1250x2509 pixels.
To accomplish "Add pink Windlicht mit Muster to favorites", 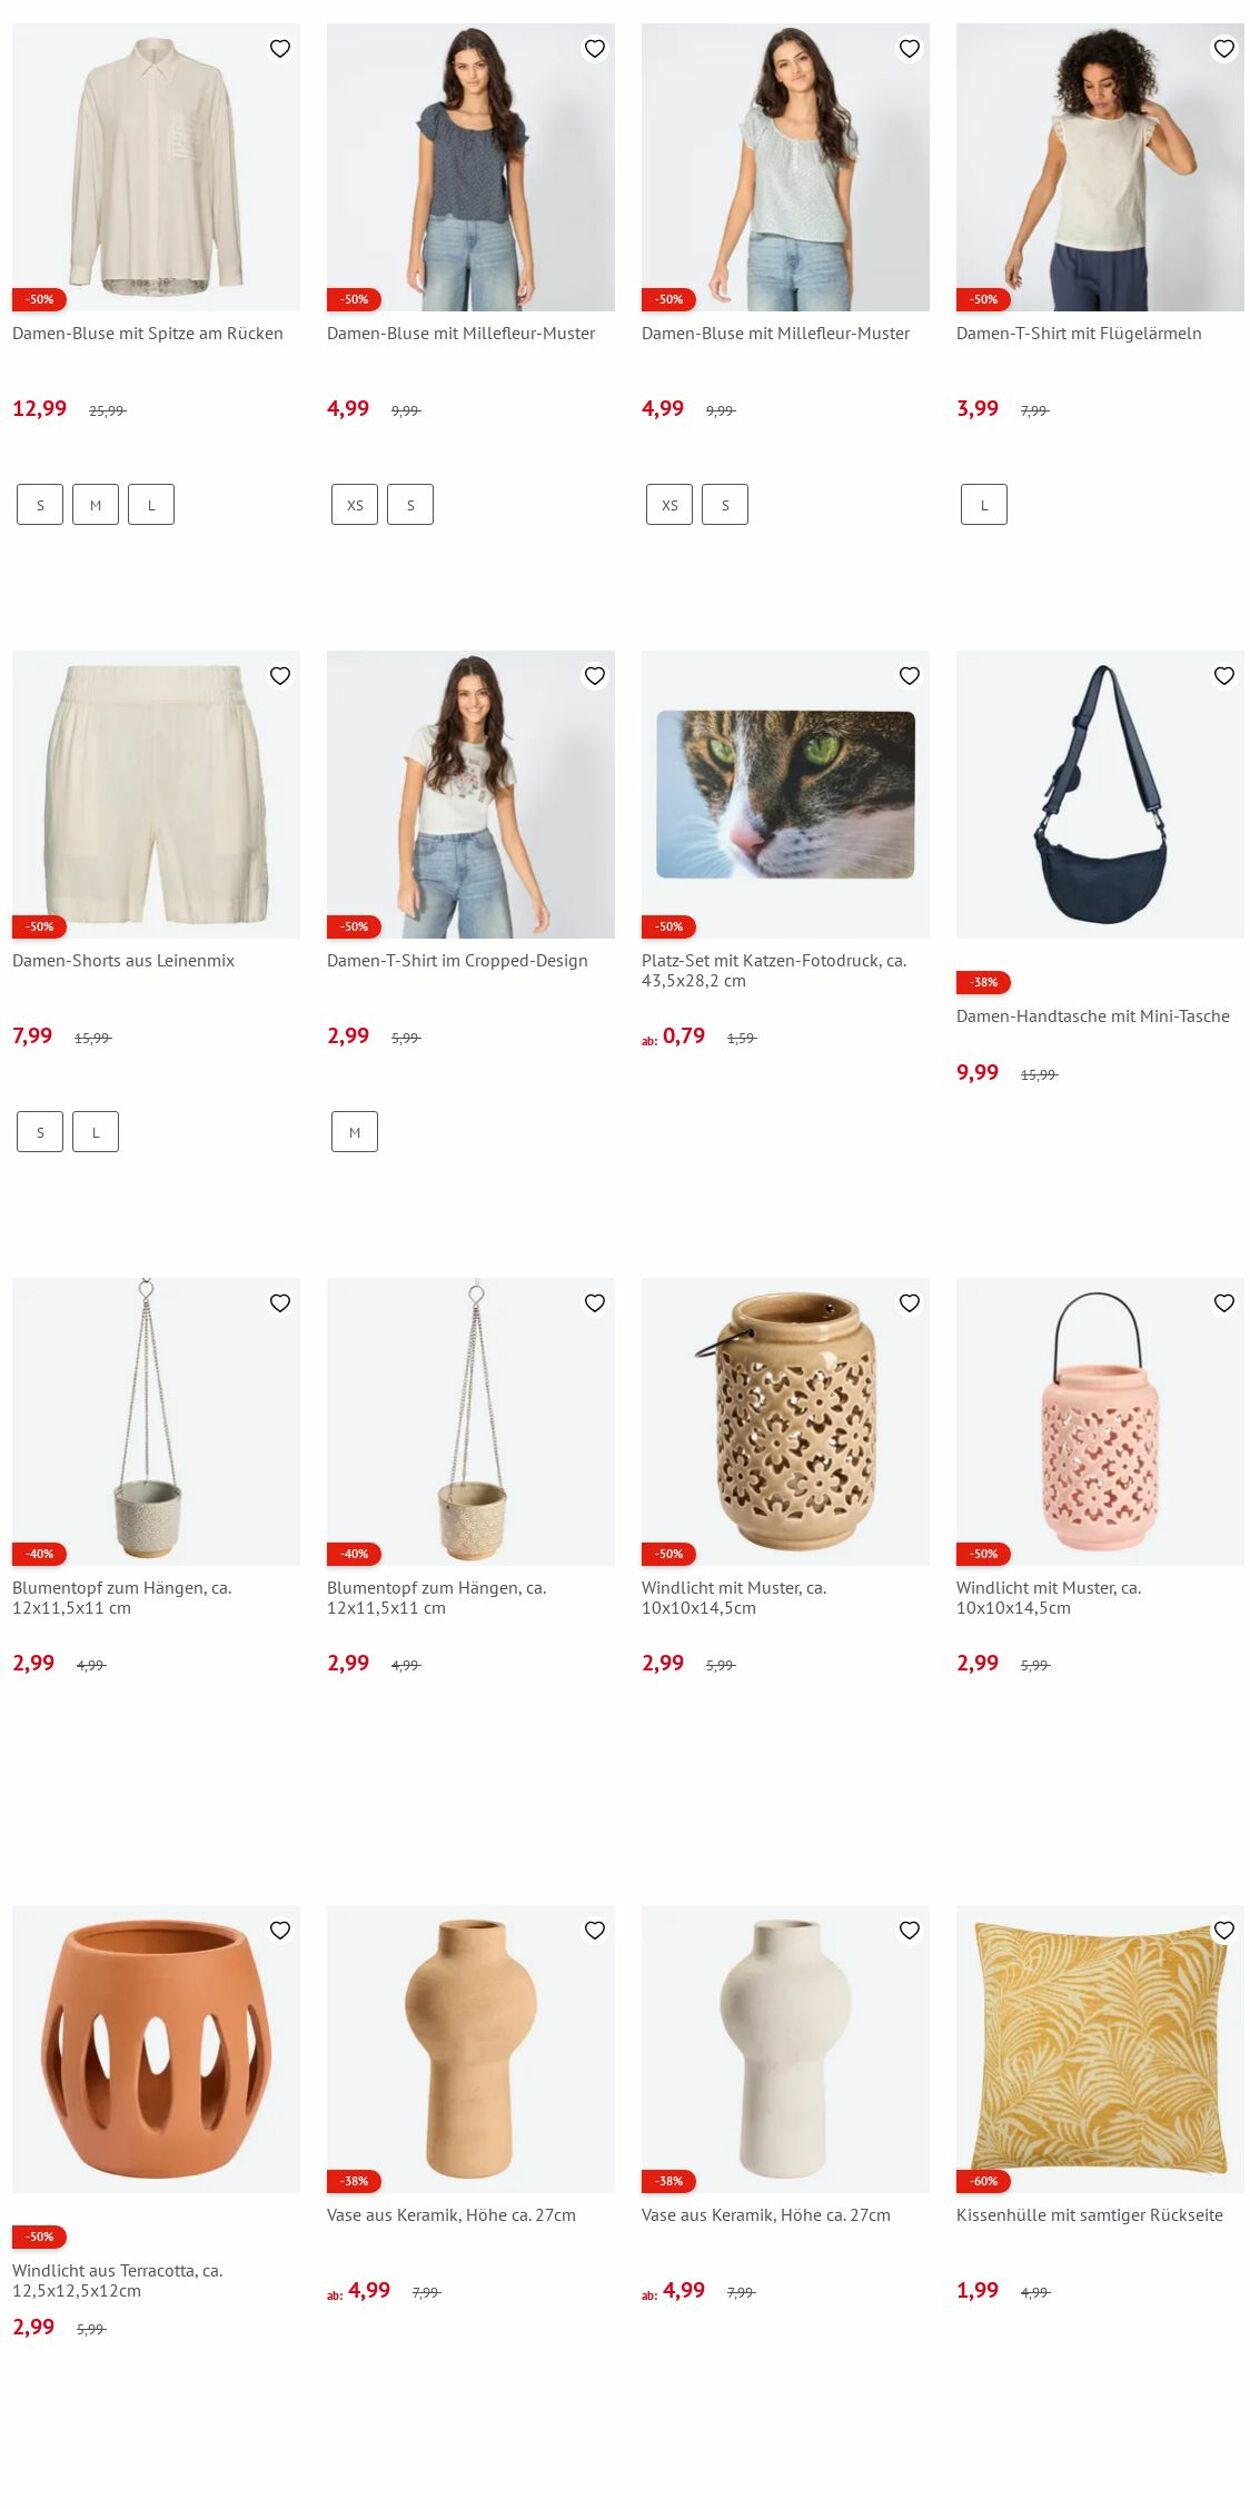I will tap(1224, 1303).
